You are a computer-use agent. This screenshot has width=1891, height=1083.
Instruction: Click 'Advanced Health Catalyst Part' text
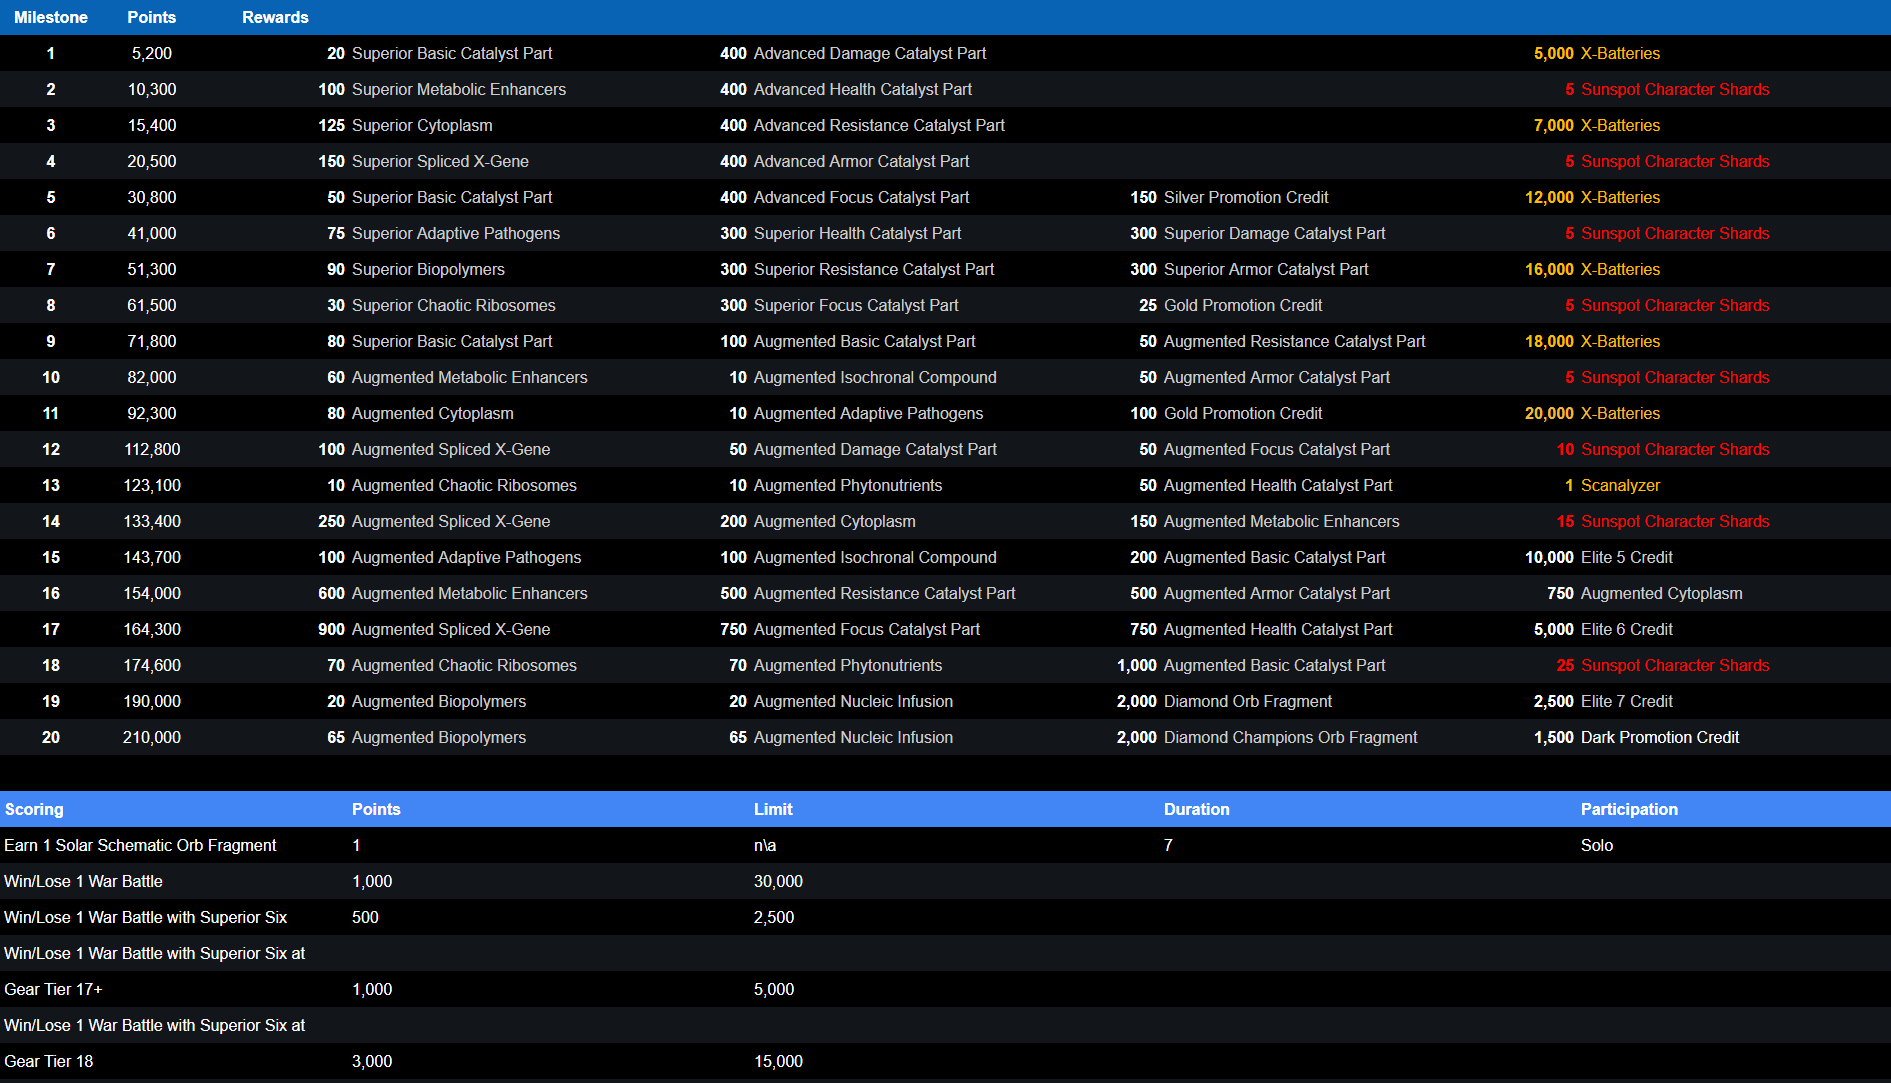(863, 89)
